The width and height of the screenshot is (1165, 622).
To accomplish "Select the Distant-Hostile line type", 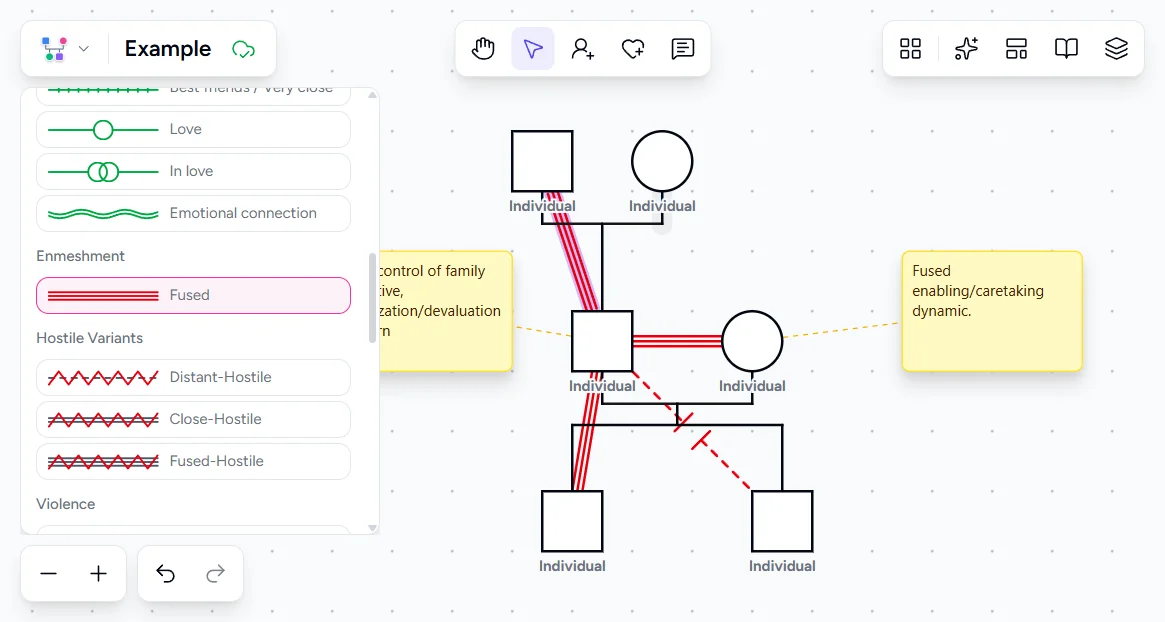I will pyautogui.click(x=193, y=378).
